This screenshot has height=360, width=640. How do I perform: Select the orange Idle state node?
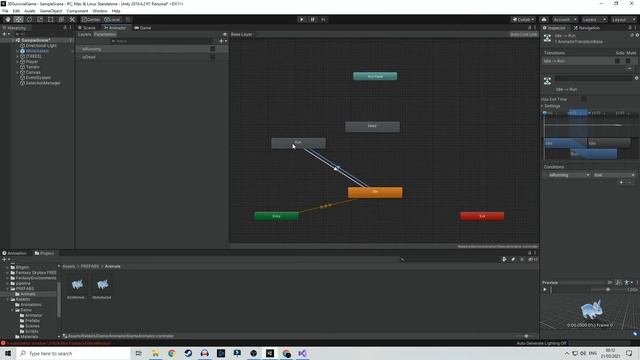[375, 192]
